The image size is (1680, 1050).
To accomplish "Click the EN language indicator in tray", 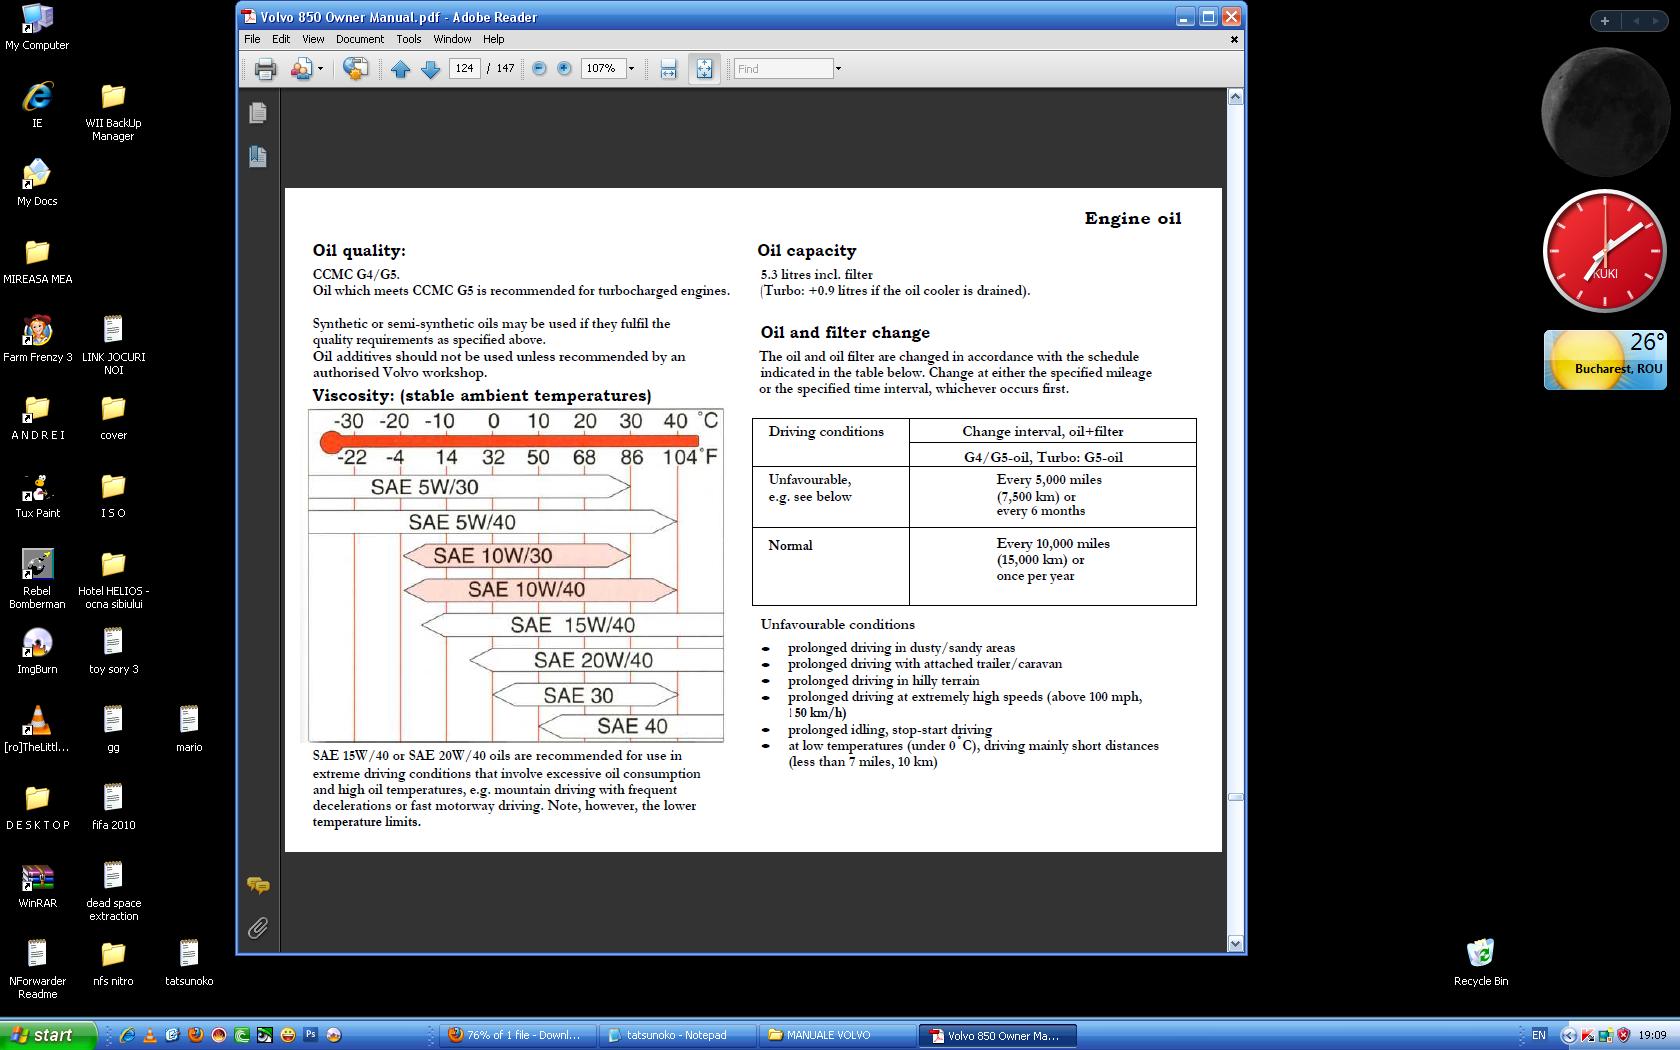I will click(x=1538, y=1035).
